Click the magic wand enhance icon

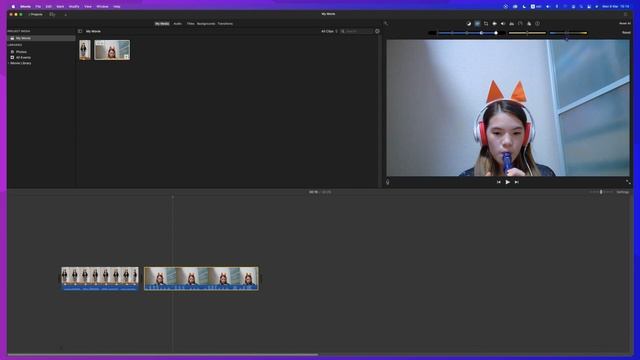point(386,23)
